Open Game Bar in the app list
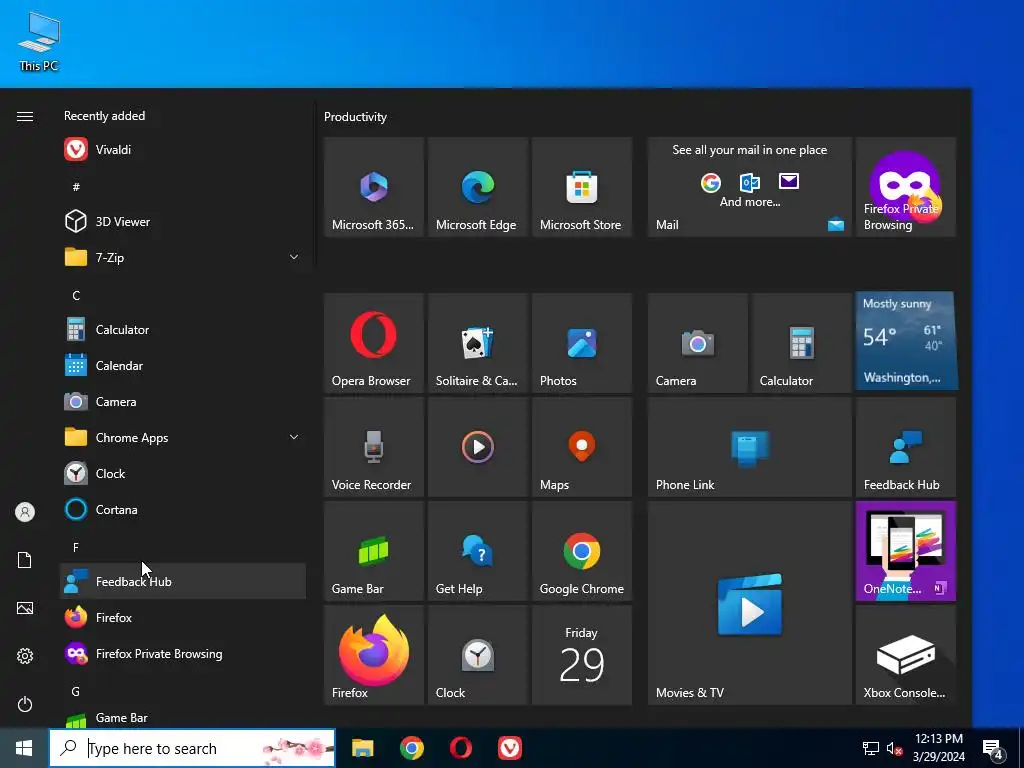1024x768 pixels. pyautogui.click(x=183, y=718)
